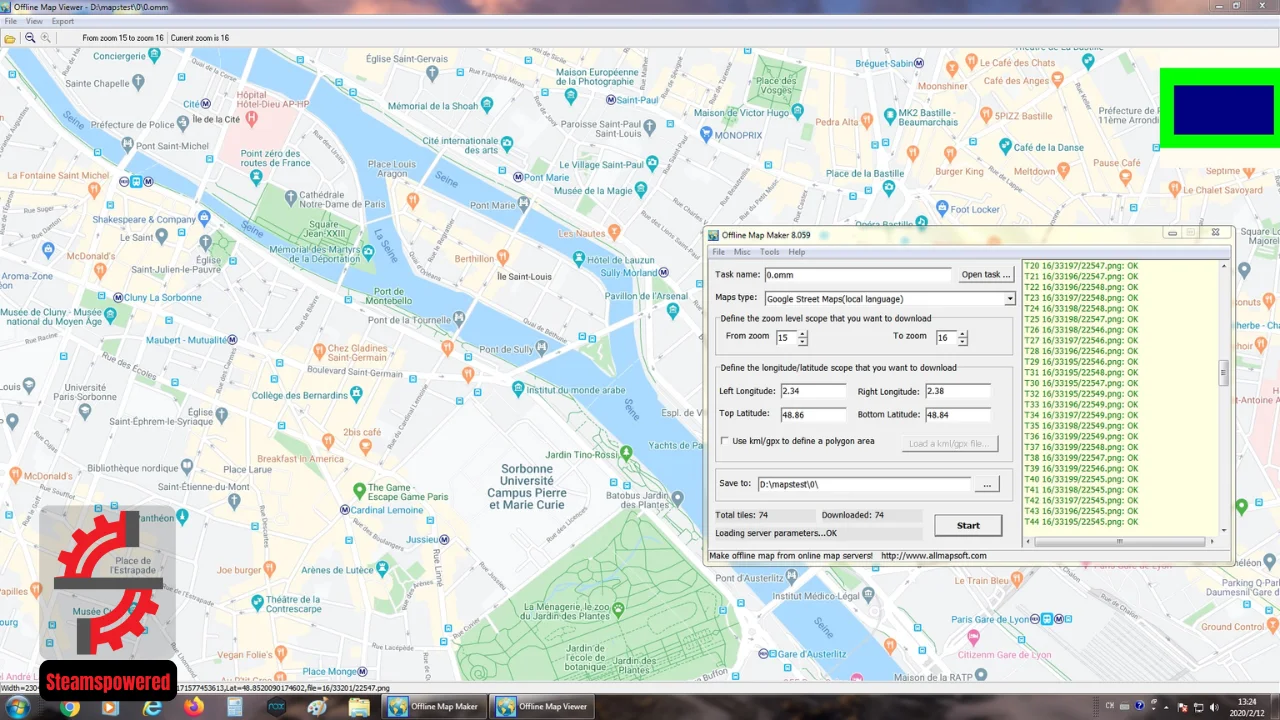Click the log's scroll-down arrow
Screen dimensions: 1280x720
pos(1223,531)
